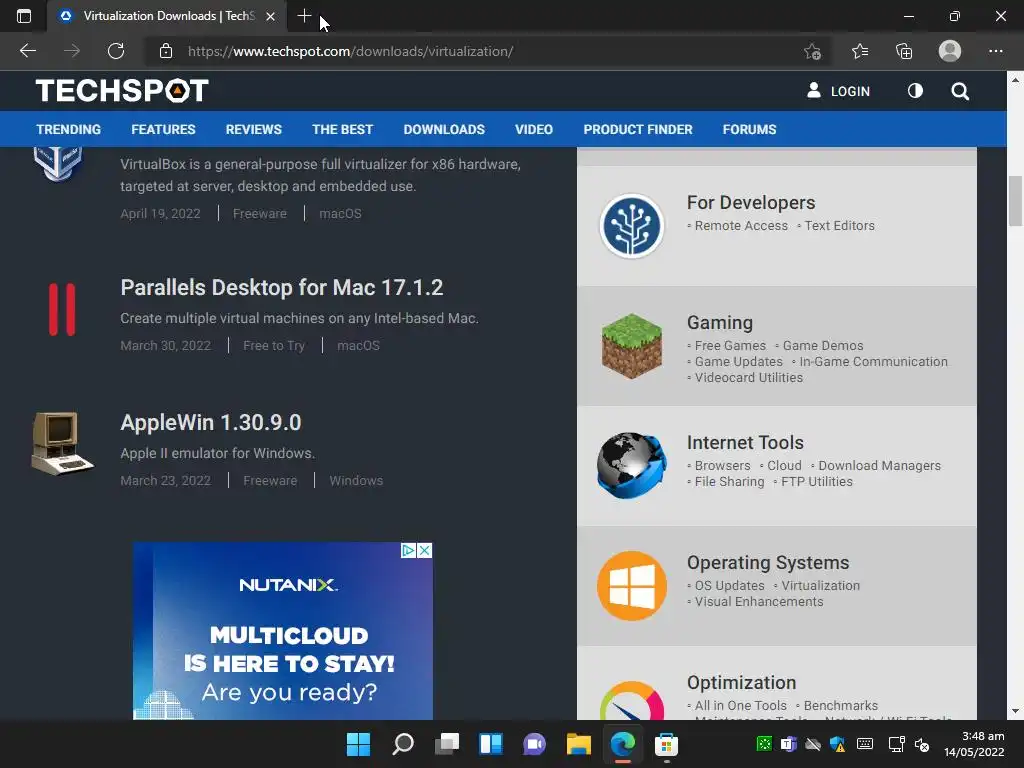Open the tab actions menu icon
The width and height of the screenshot is (1024, 768).
[x=24, y=16]
